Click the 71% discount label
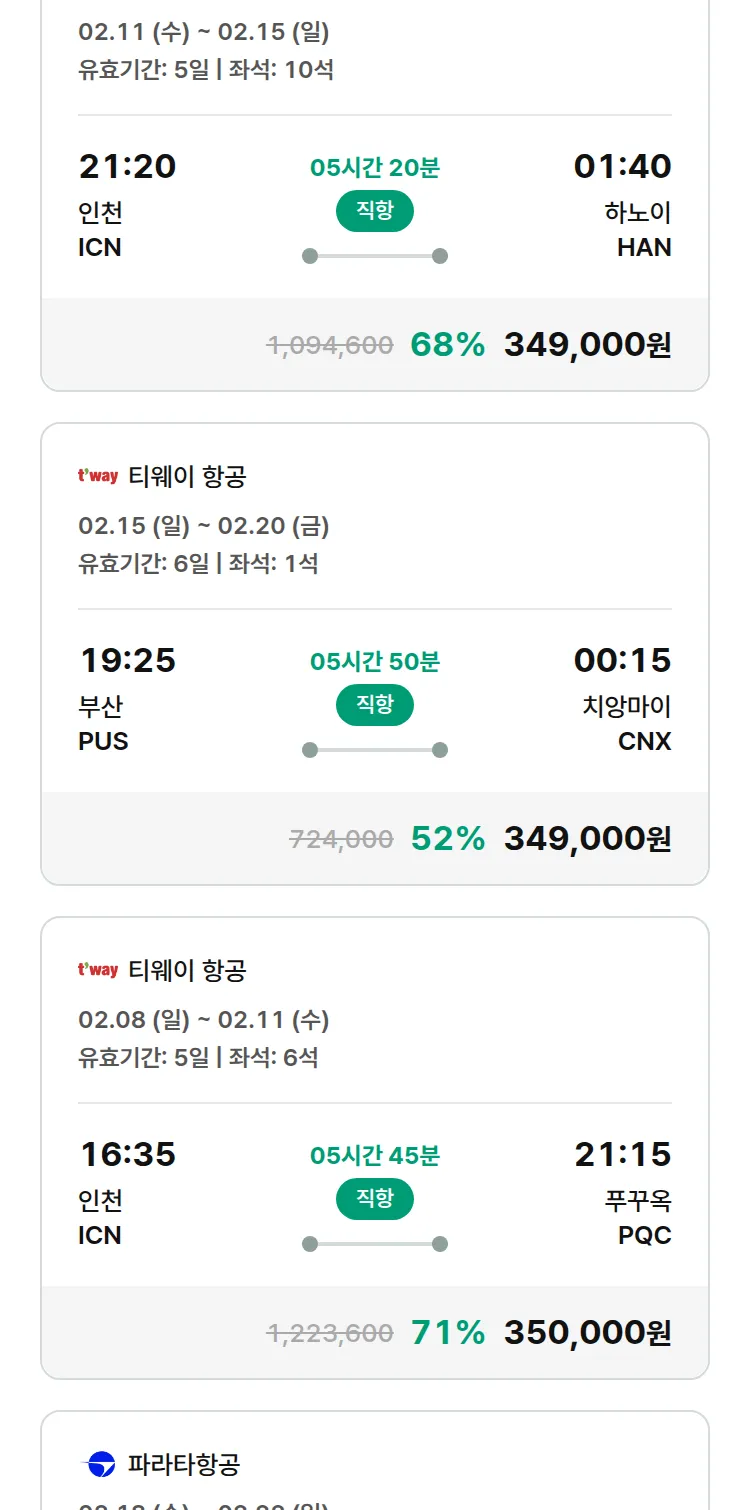Viewport: 750px width, 1510px height. point(447,1333)
